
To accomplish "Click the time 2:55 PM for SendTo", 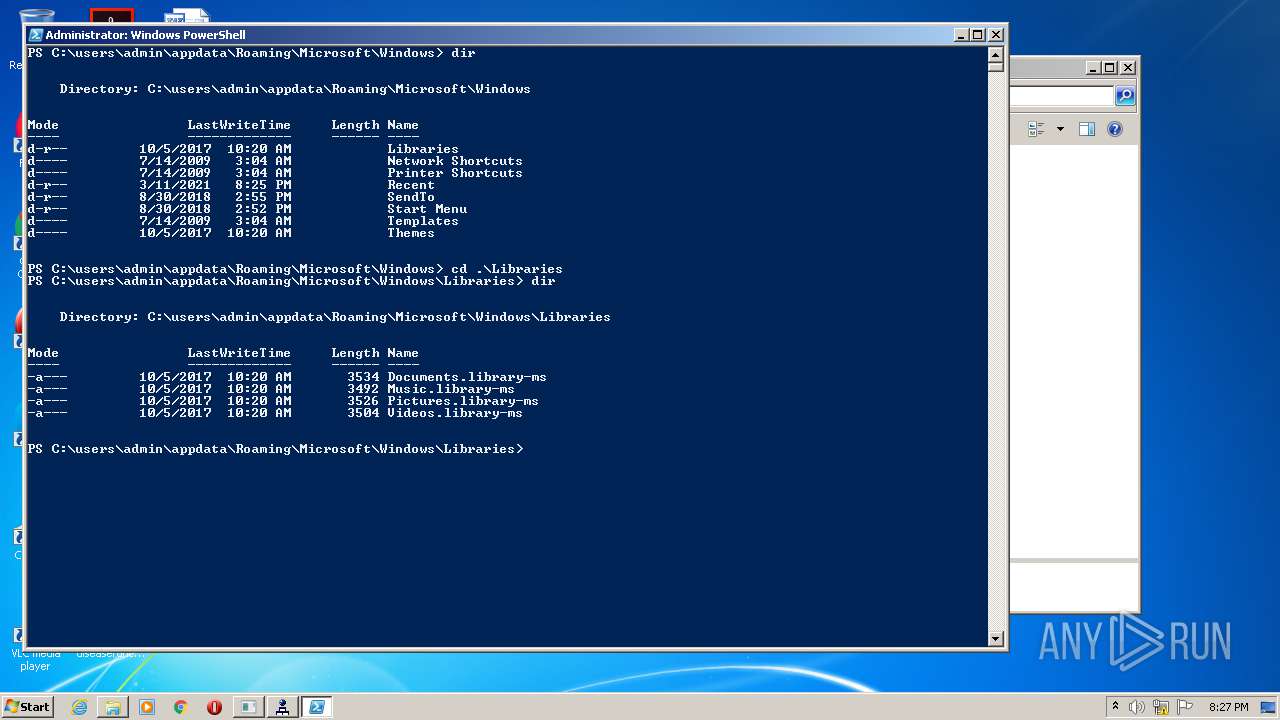I will pyautogui.click(x=263, y=197).
